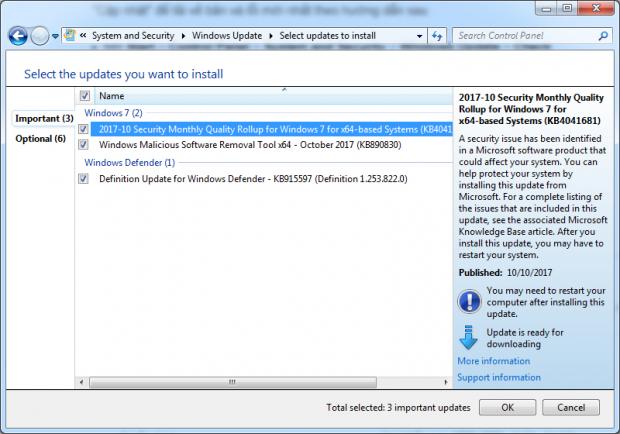Image resolution: width=620 pixels, height=434 pixels.
Task: Click the blue restart warning icon
Action: (469, 300)
